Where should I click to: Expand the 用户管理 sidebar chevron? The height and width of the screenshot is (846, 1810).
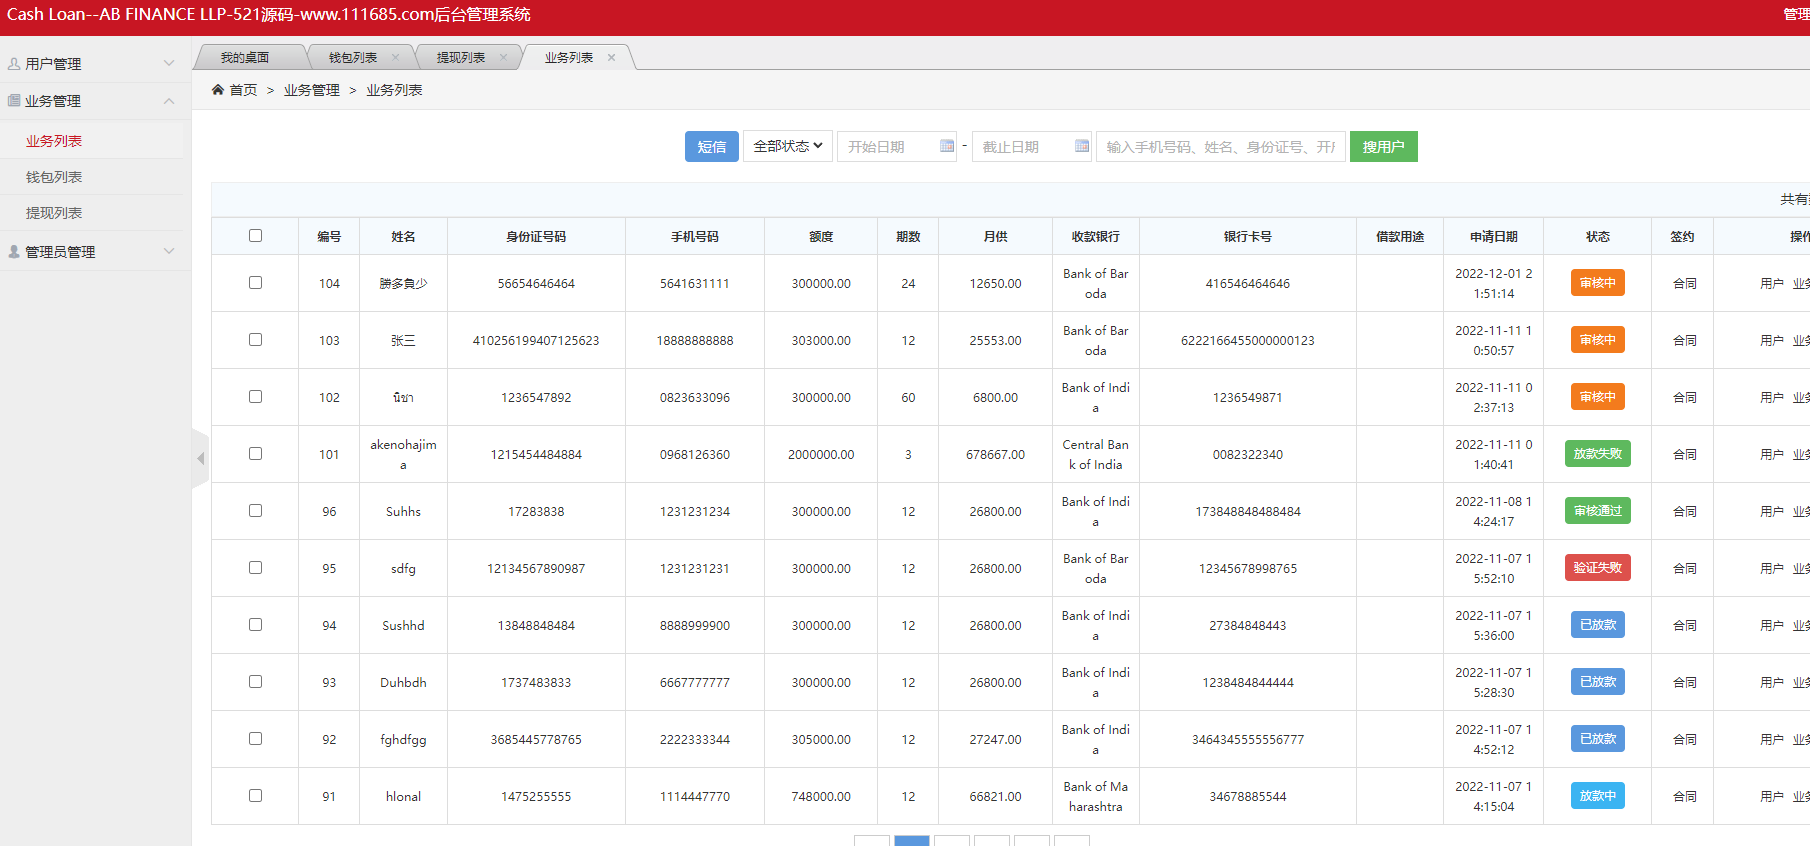pyautogui.click(x=169, y=63)
